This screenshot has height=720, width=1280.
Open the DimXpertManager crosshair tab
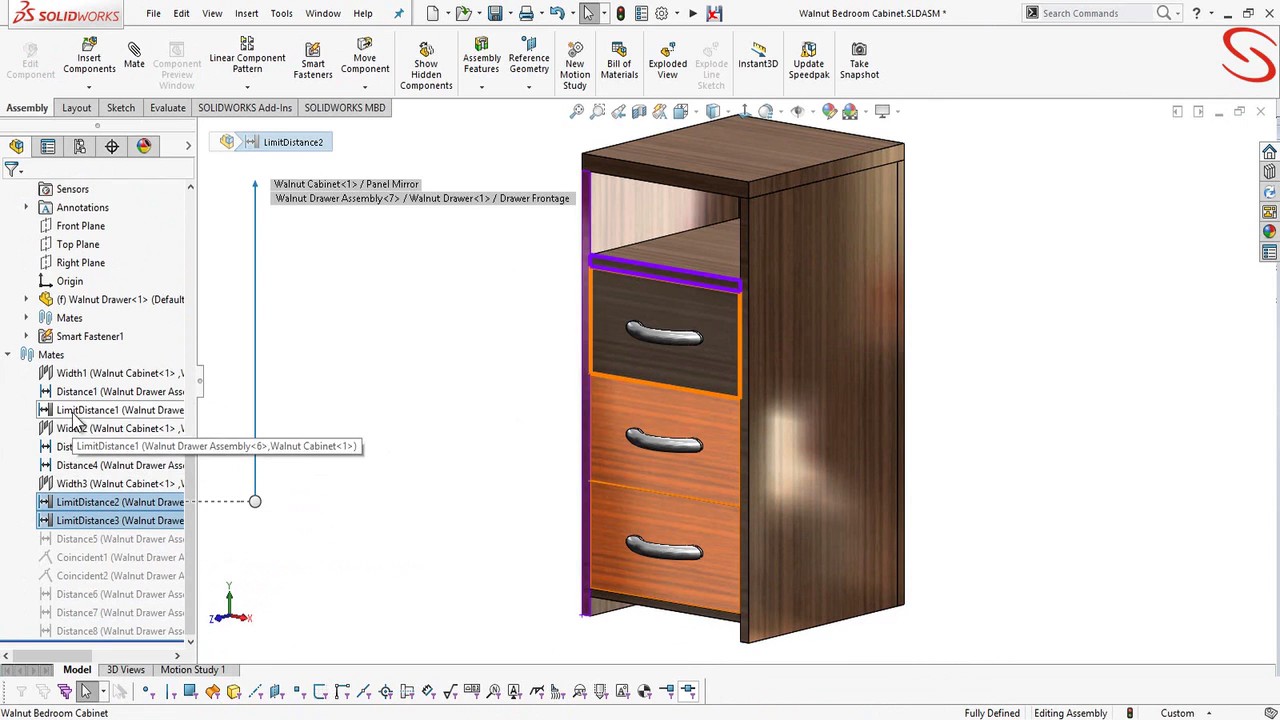click(x=112, y=147)
